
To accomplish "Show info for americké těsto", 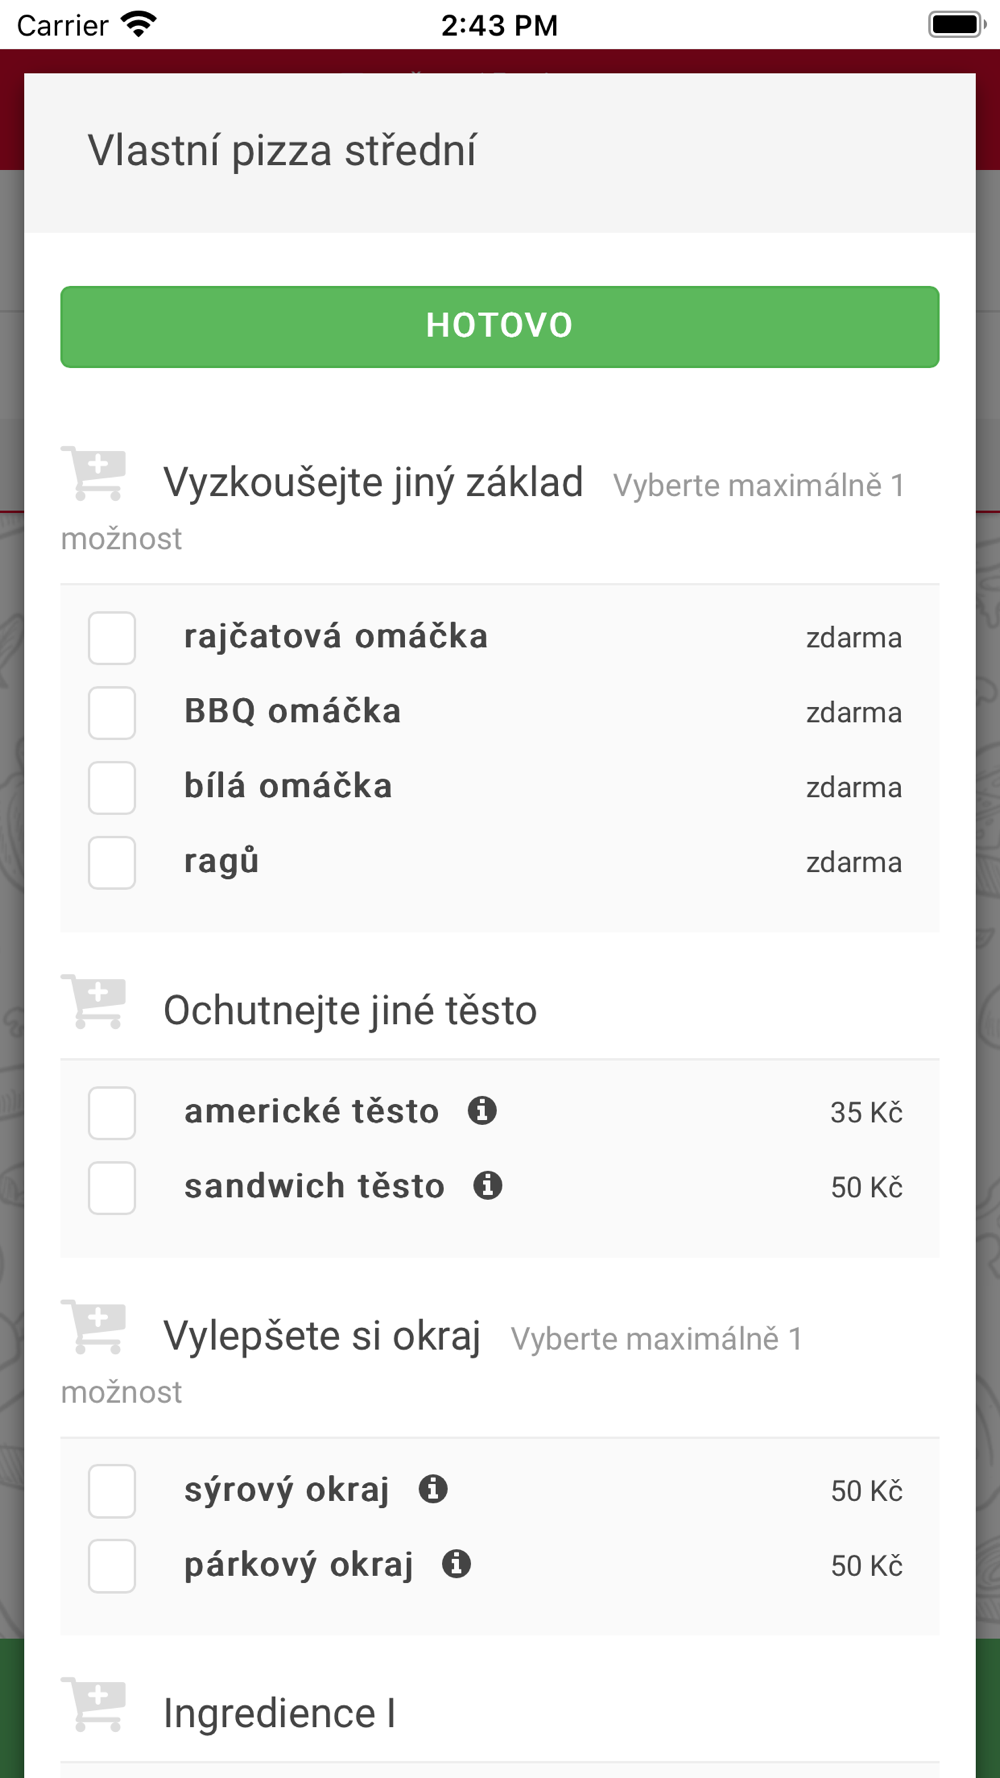I will [x=482, y=1111].
